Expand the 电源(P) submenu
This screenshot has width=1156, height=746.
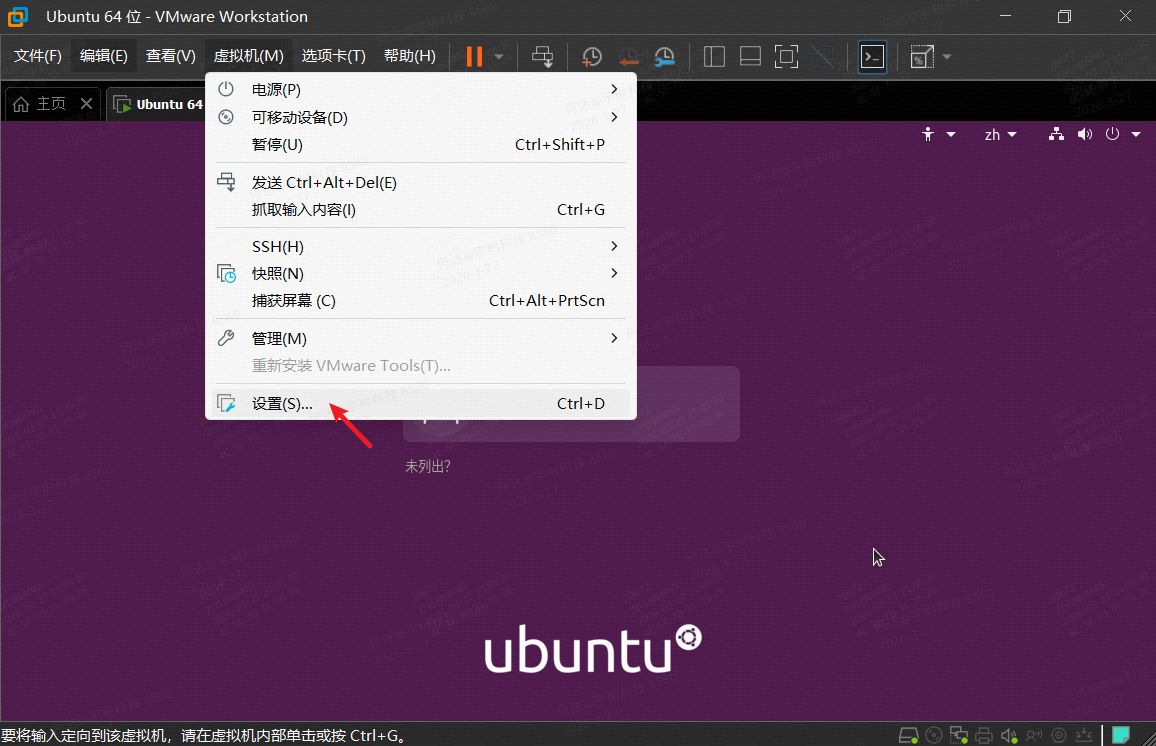tap(421, 89)
